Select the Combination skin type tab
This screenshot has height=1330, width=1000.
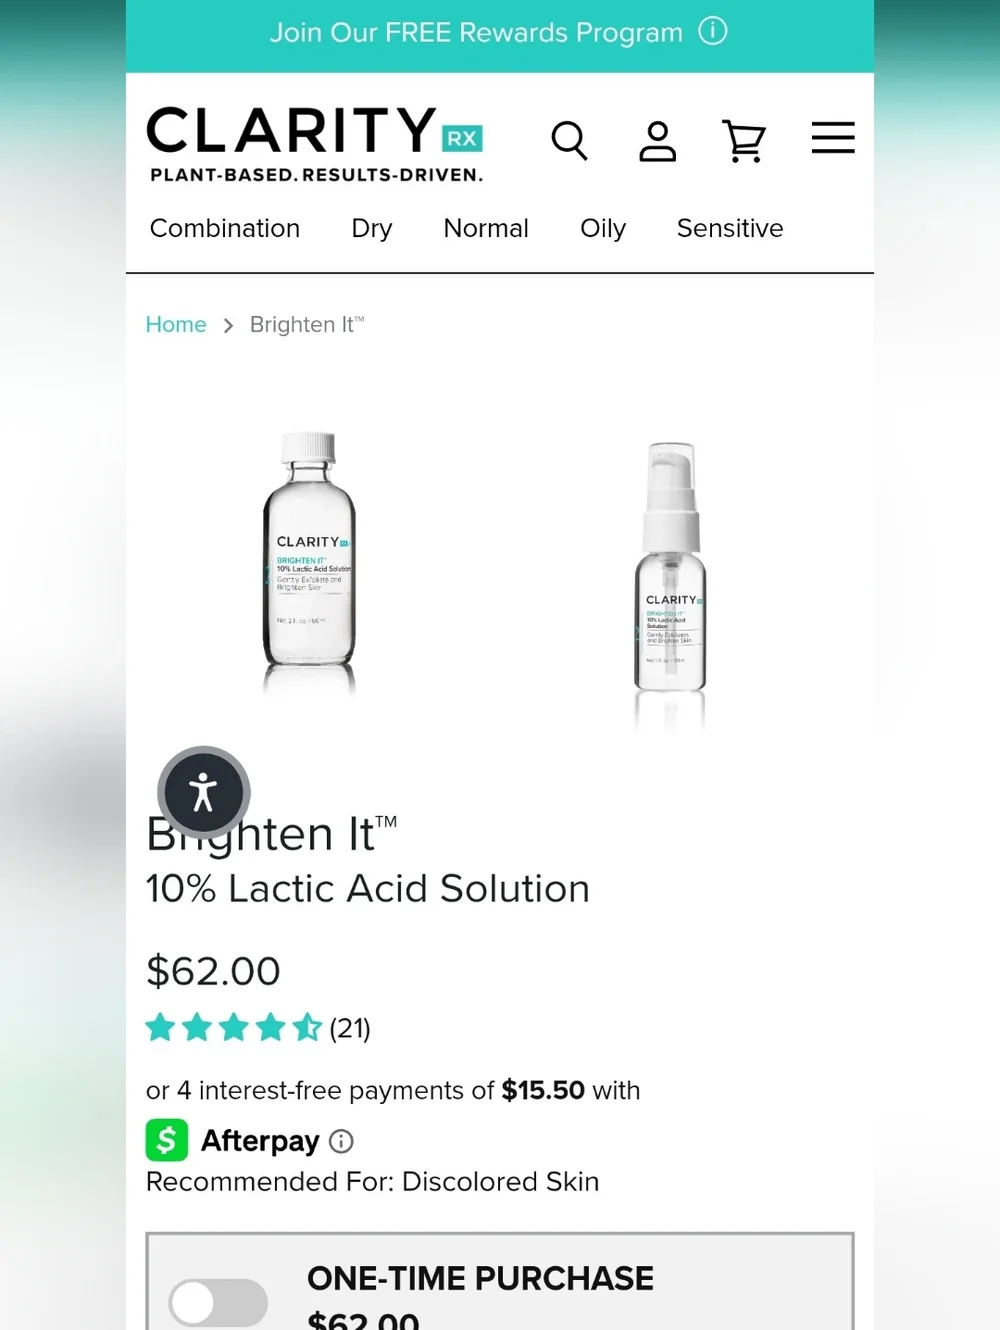click(225, 228)
